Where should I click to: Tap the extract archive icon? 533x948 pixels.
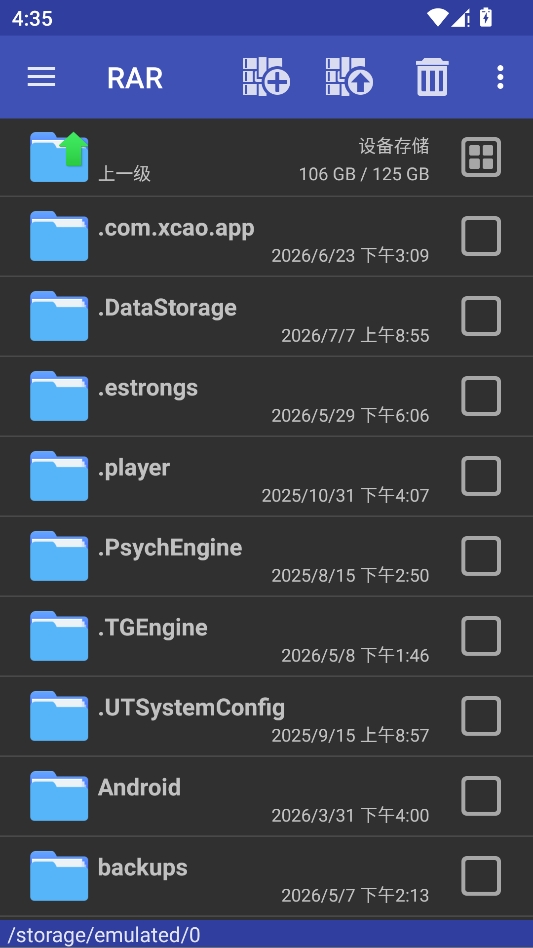coord(349,77)
